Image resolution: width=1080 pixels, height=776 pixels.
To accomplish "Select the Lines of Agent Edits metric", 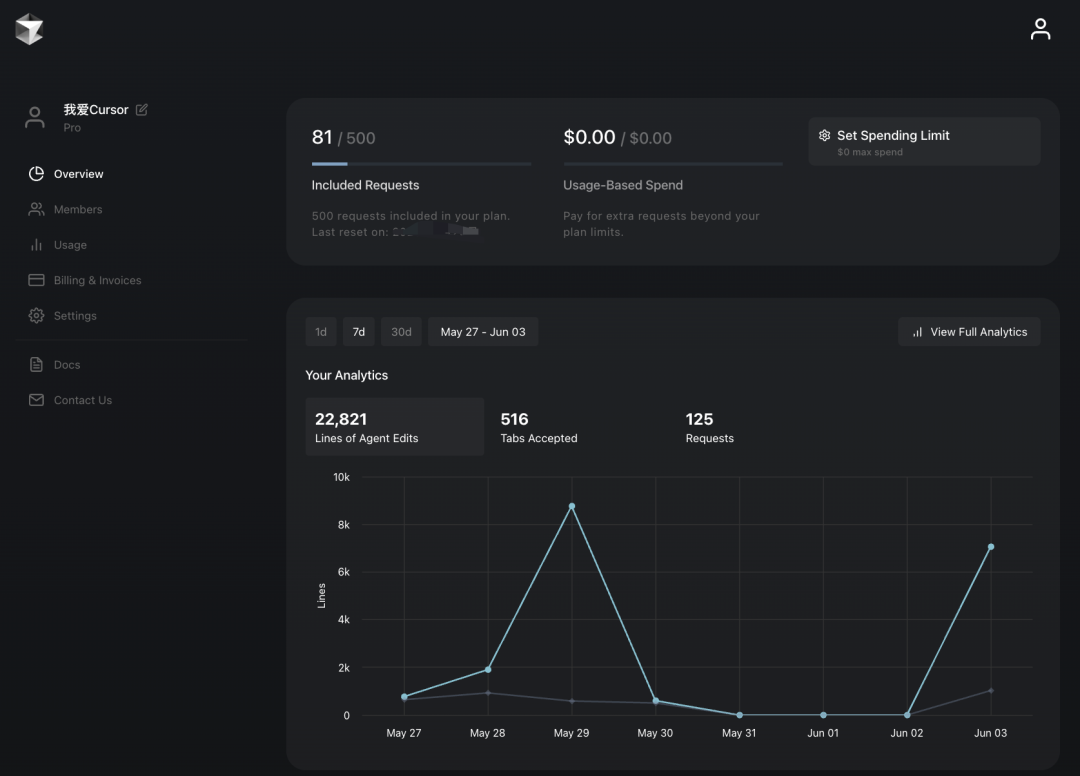I will (x=394, y=427).
